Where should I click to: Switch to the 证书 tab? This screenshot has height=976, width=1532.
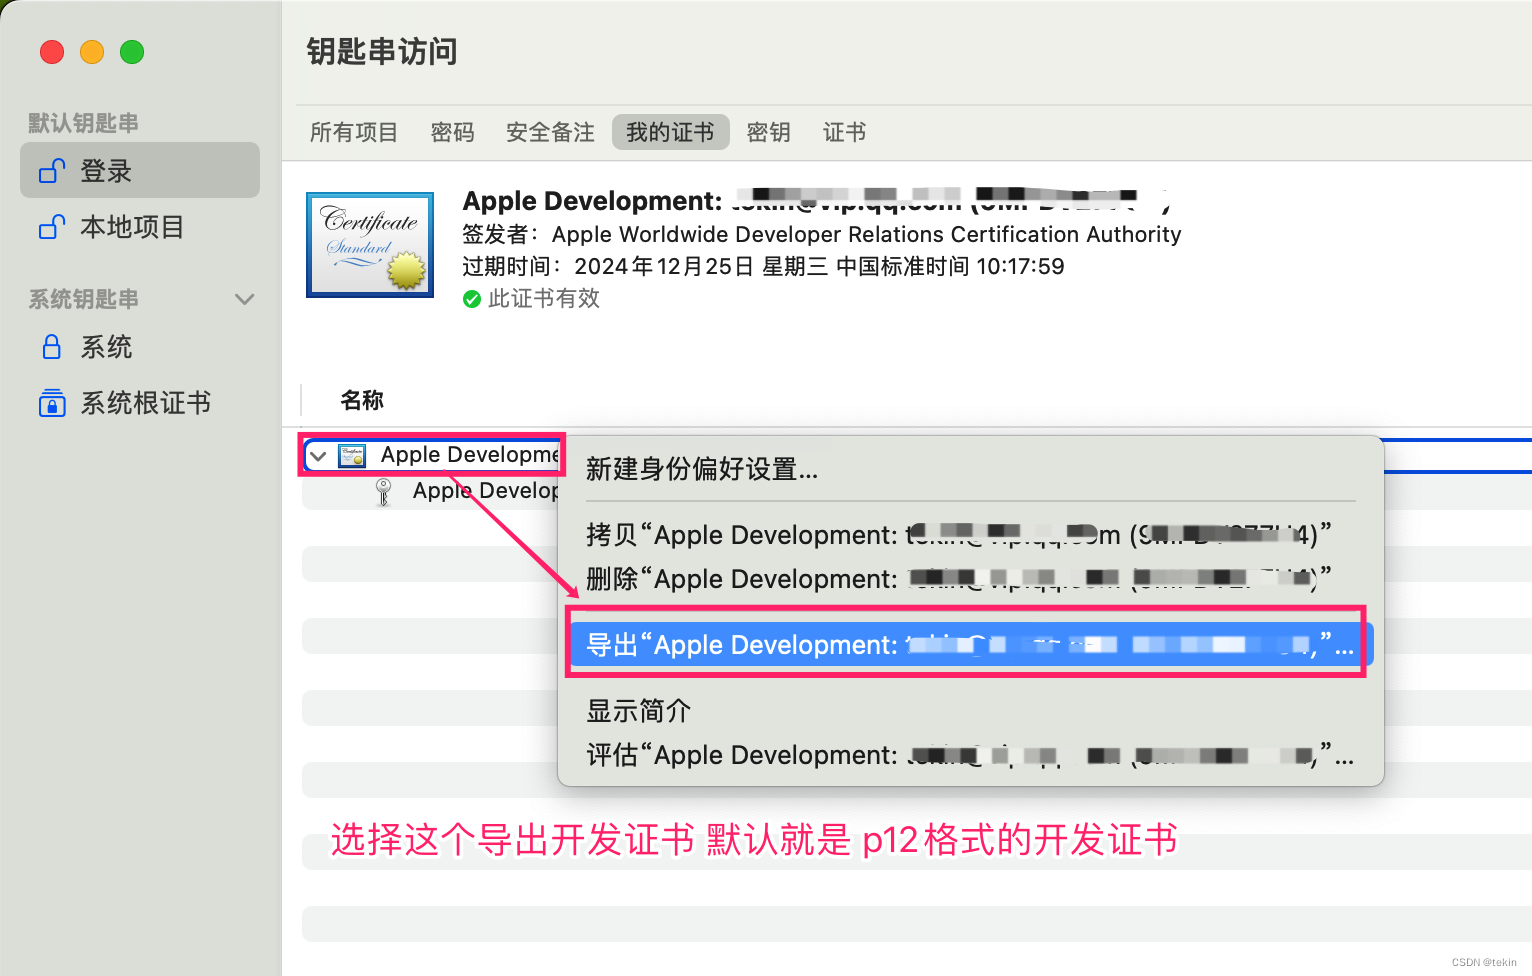844,132
